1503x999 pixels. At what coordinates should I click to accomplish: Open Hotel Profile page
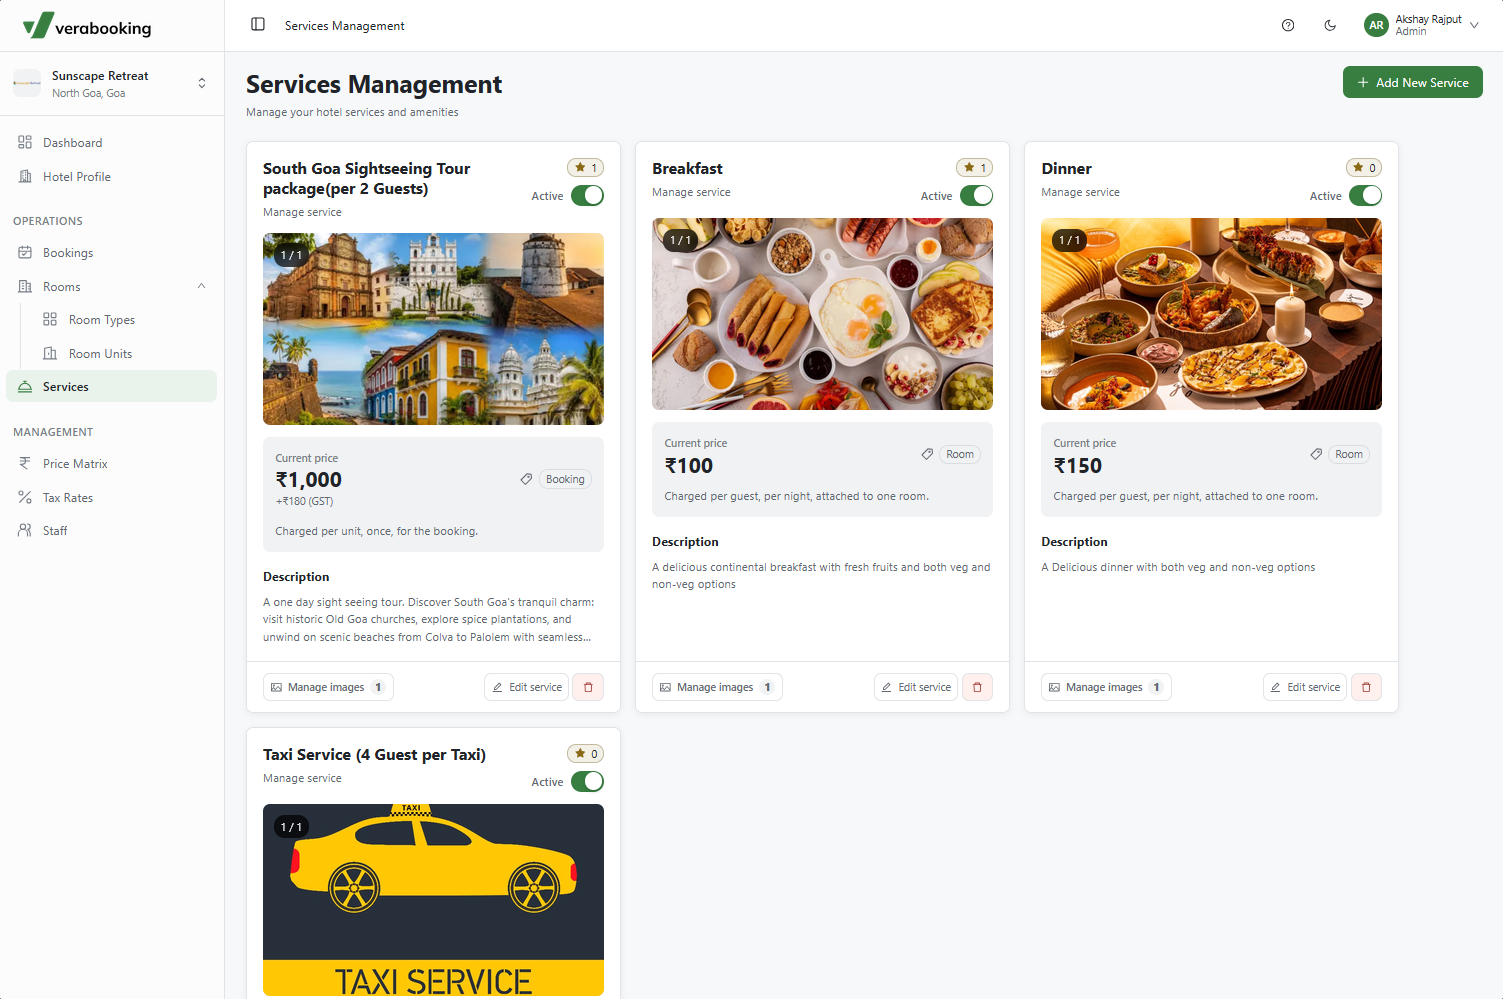click(112, 177)
